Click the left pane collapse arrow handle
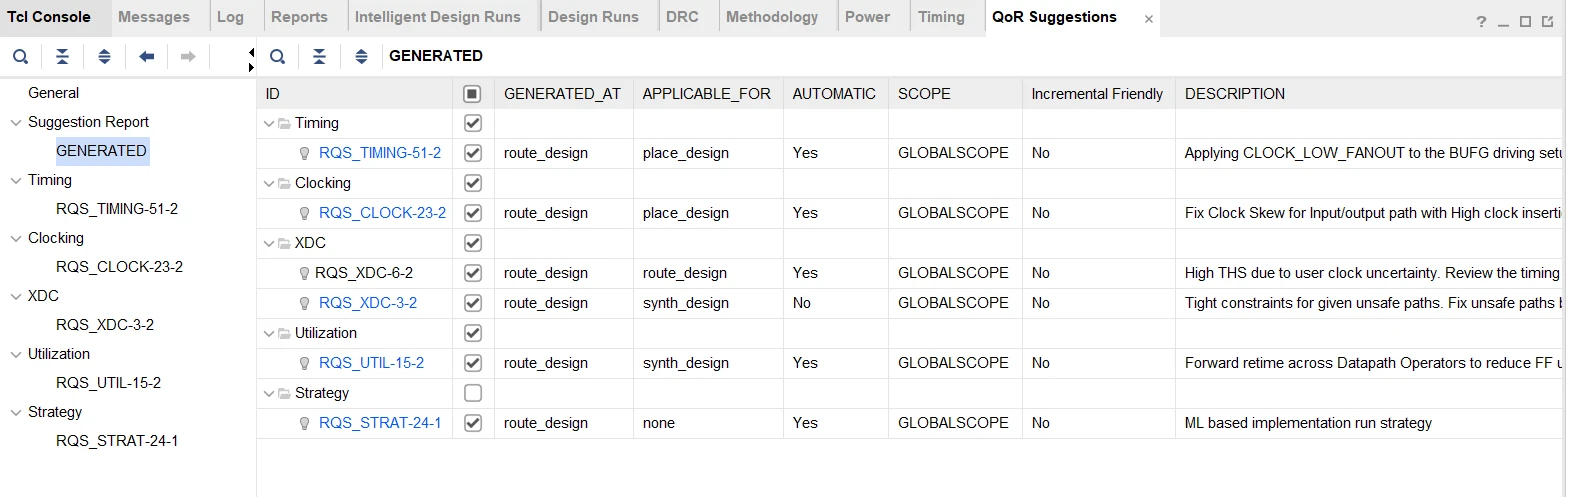Screen dimensions: 1570x497 coord(251,52)
